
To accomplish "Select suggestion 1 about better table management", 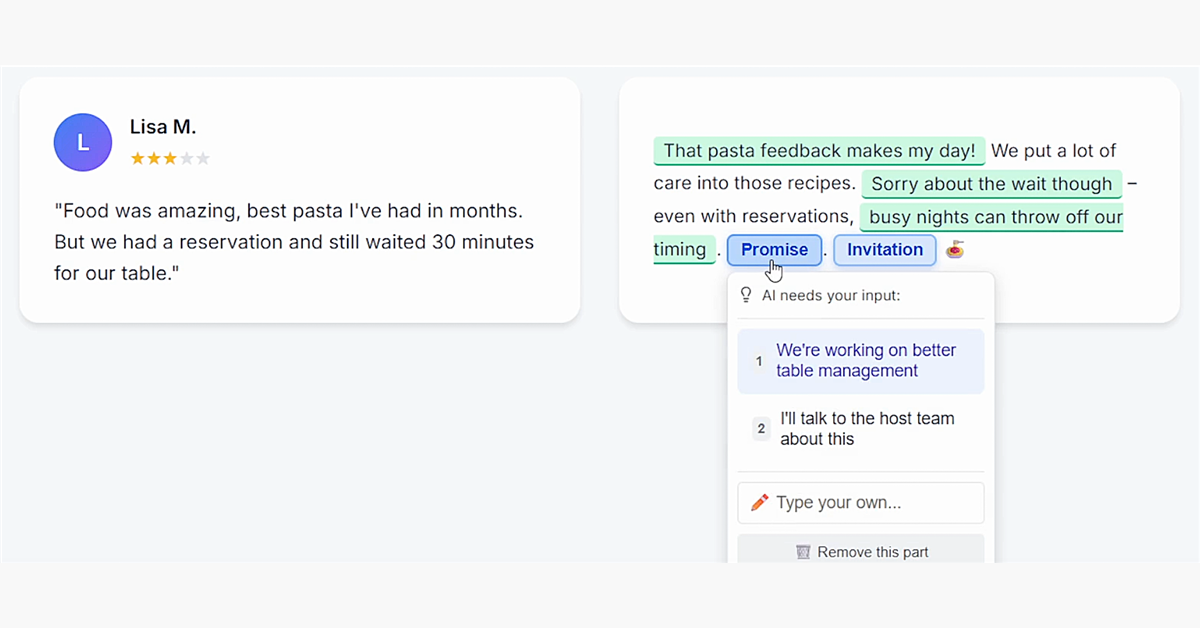I will pos(861,360).
